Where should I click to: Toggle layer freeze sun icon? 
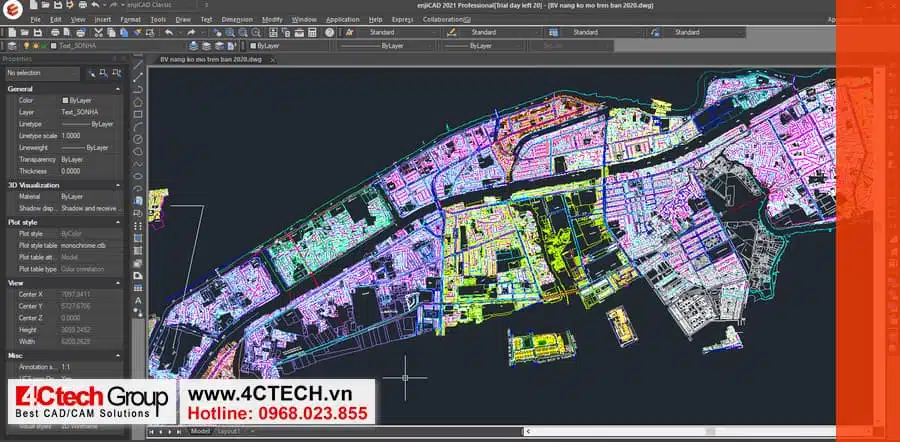click(35, 46)
